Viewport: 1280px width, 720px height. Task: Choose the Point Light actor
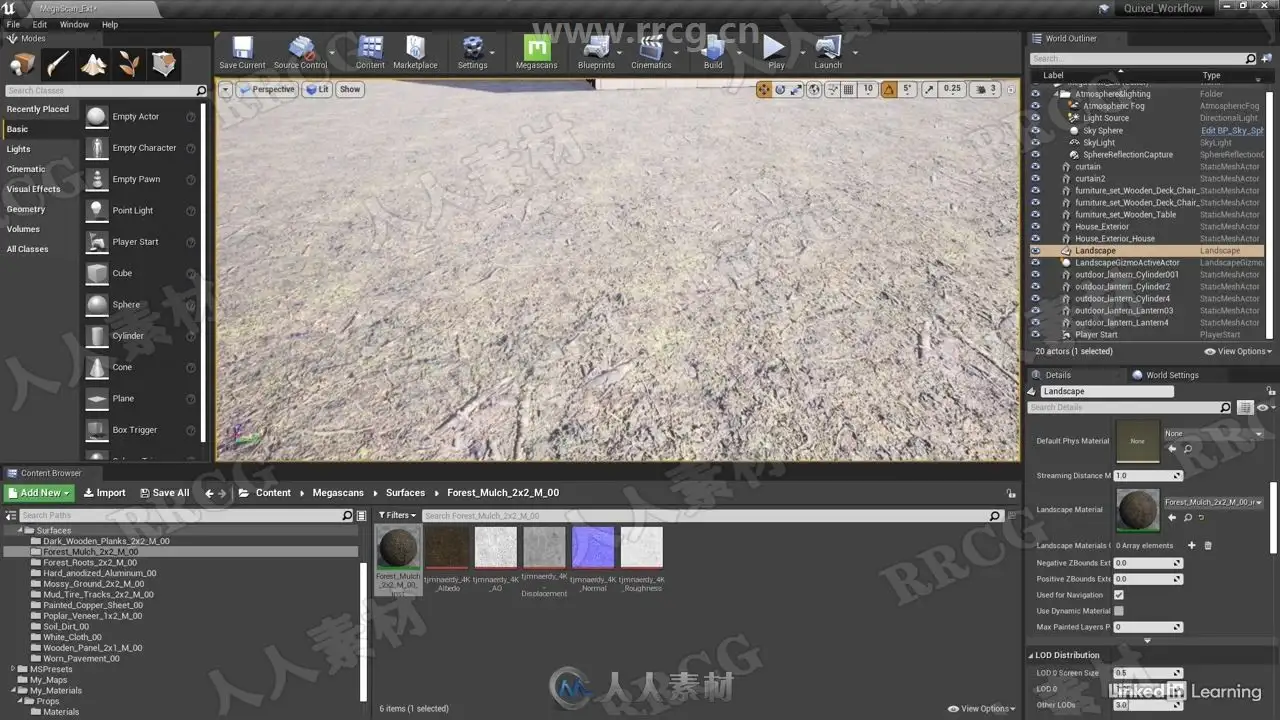pyautogui.click(x=140, y=210)
